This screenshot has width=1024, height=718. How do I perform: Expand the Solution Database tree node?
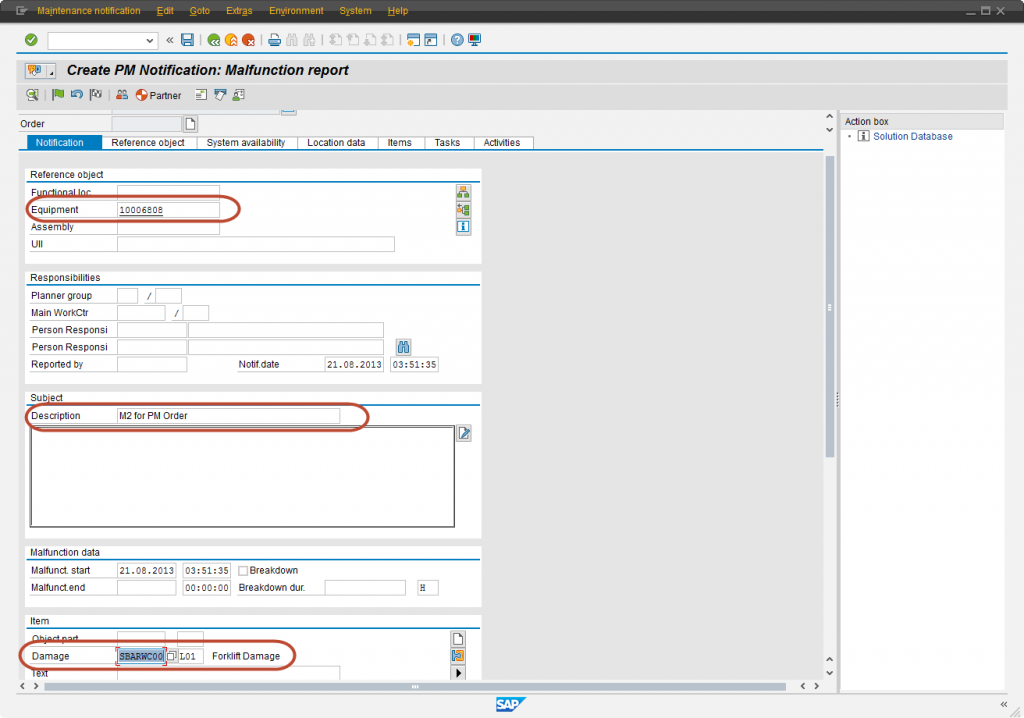849,137
